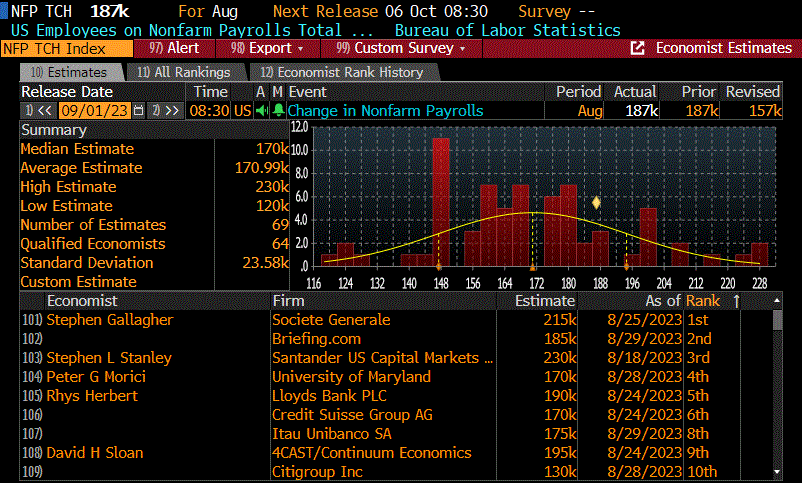The height and width of the screenshot is (483, 802).
Task: Click the Rank sort up-arrow
Action: (736, 301)
